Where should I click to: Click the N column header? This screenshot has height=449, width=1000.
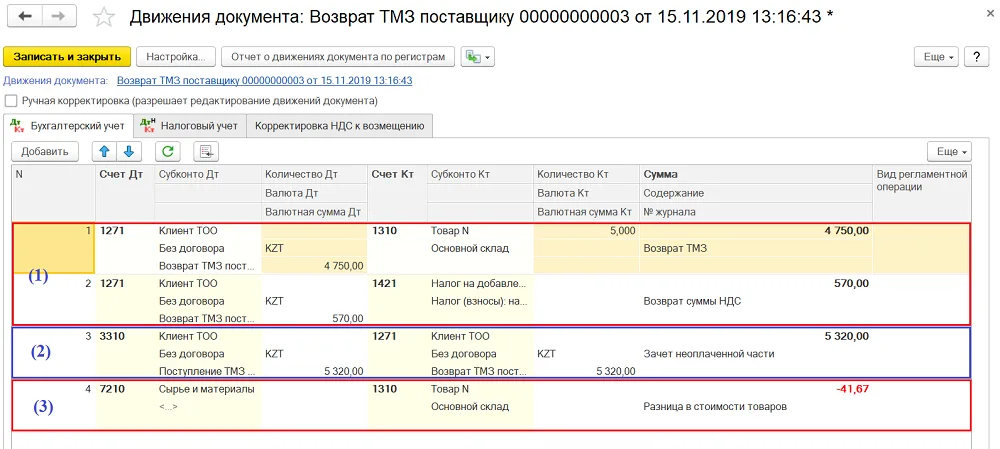point(54,193)
